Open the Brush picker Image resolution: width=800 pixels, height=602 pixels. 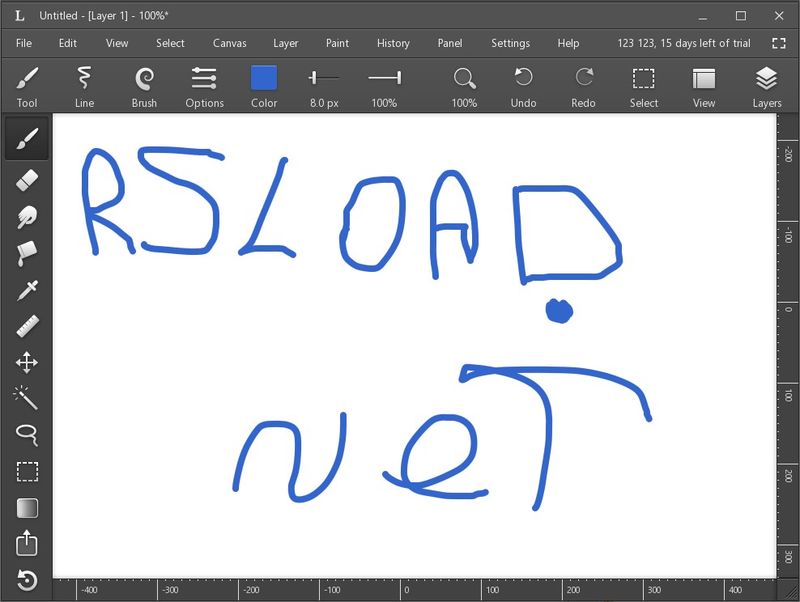click(x=144, y=87)
